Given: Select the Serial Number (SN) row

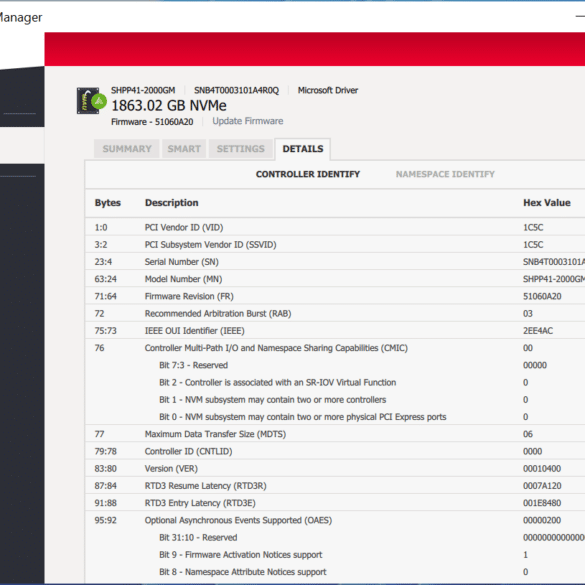Looking at the screenshot, I should (335, 262).
